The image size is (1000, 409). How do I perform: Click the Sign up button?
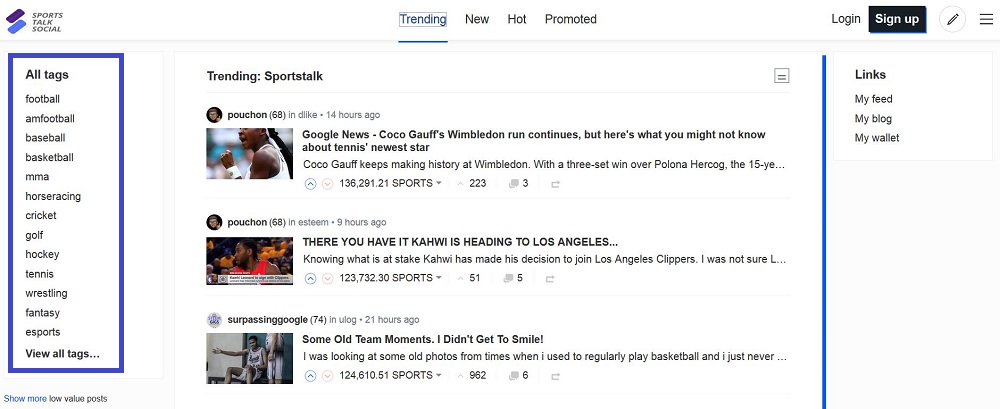point(897,19)
